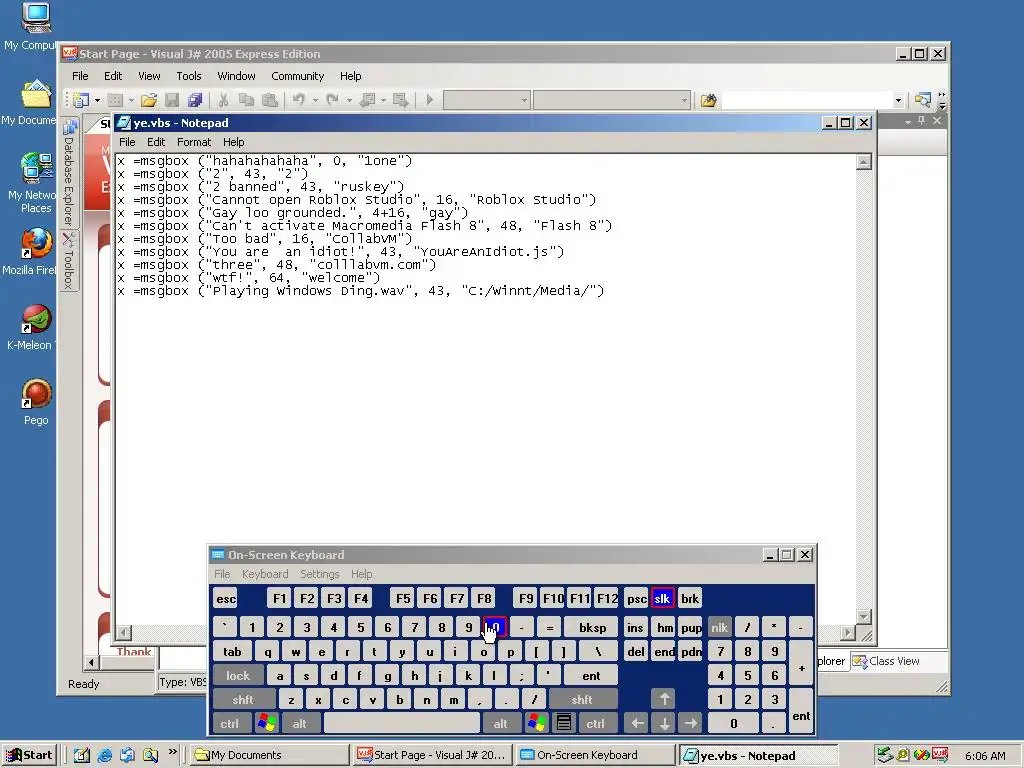Open Pego desktop shortcut
This screenshot has width=1024, height=768.
click(36, 402)
